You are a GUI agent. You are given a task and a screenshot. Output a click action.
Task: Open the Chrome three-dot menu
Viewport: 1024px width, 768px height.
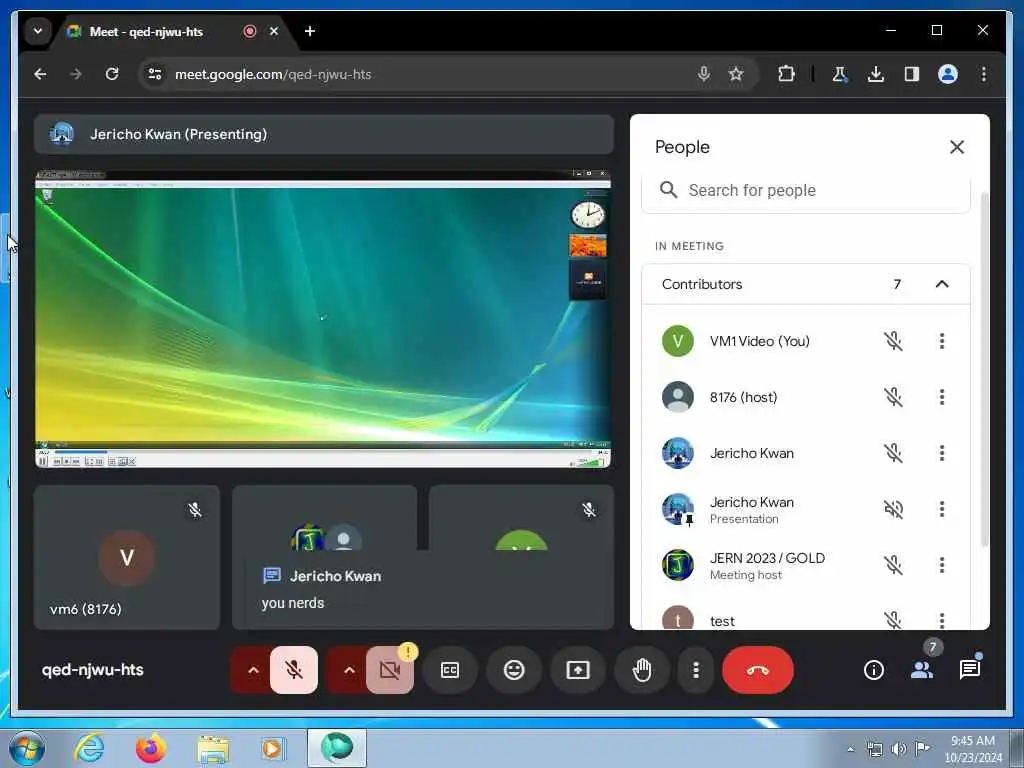coord(984,74)
